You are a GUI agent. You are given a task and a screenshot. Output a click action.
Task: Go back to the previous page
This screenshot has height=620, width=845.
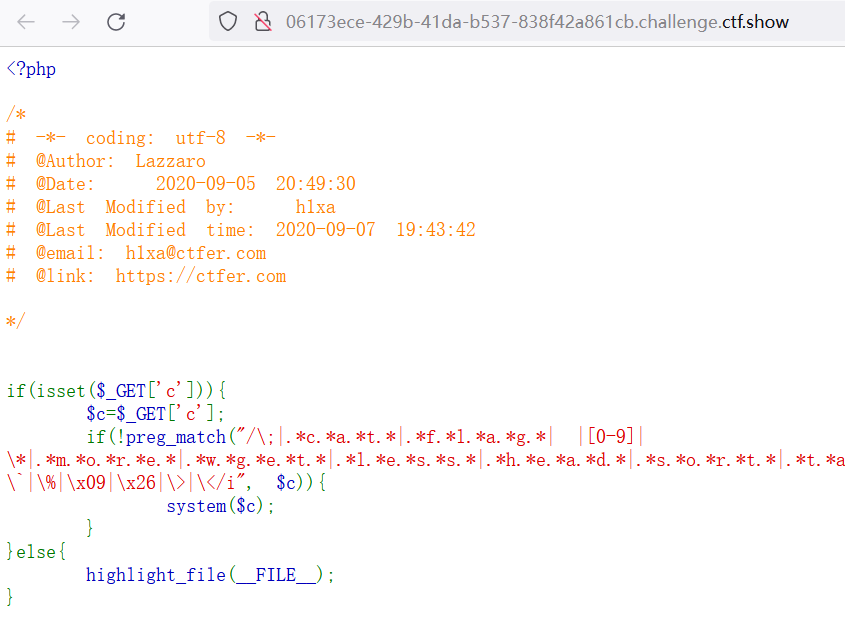point(26,22)
